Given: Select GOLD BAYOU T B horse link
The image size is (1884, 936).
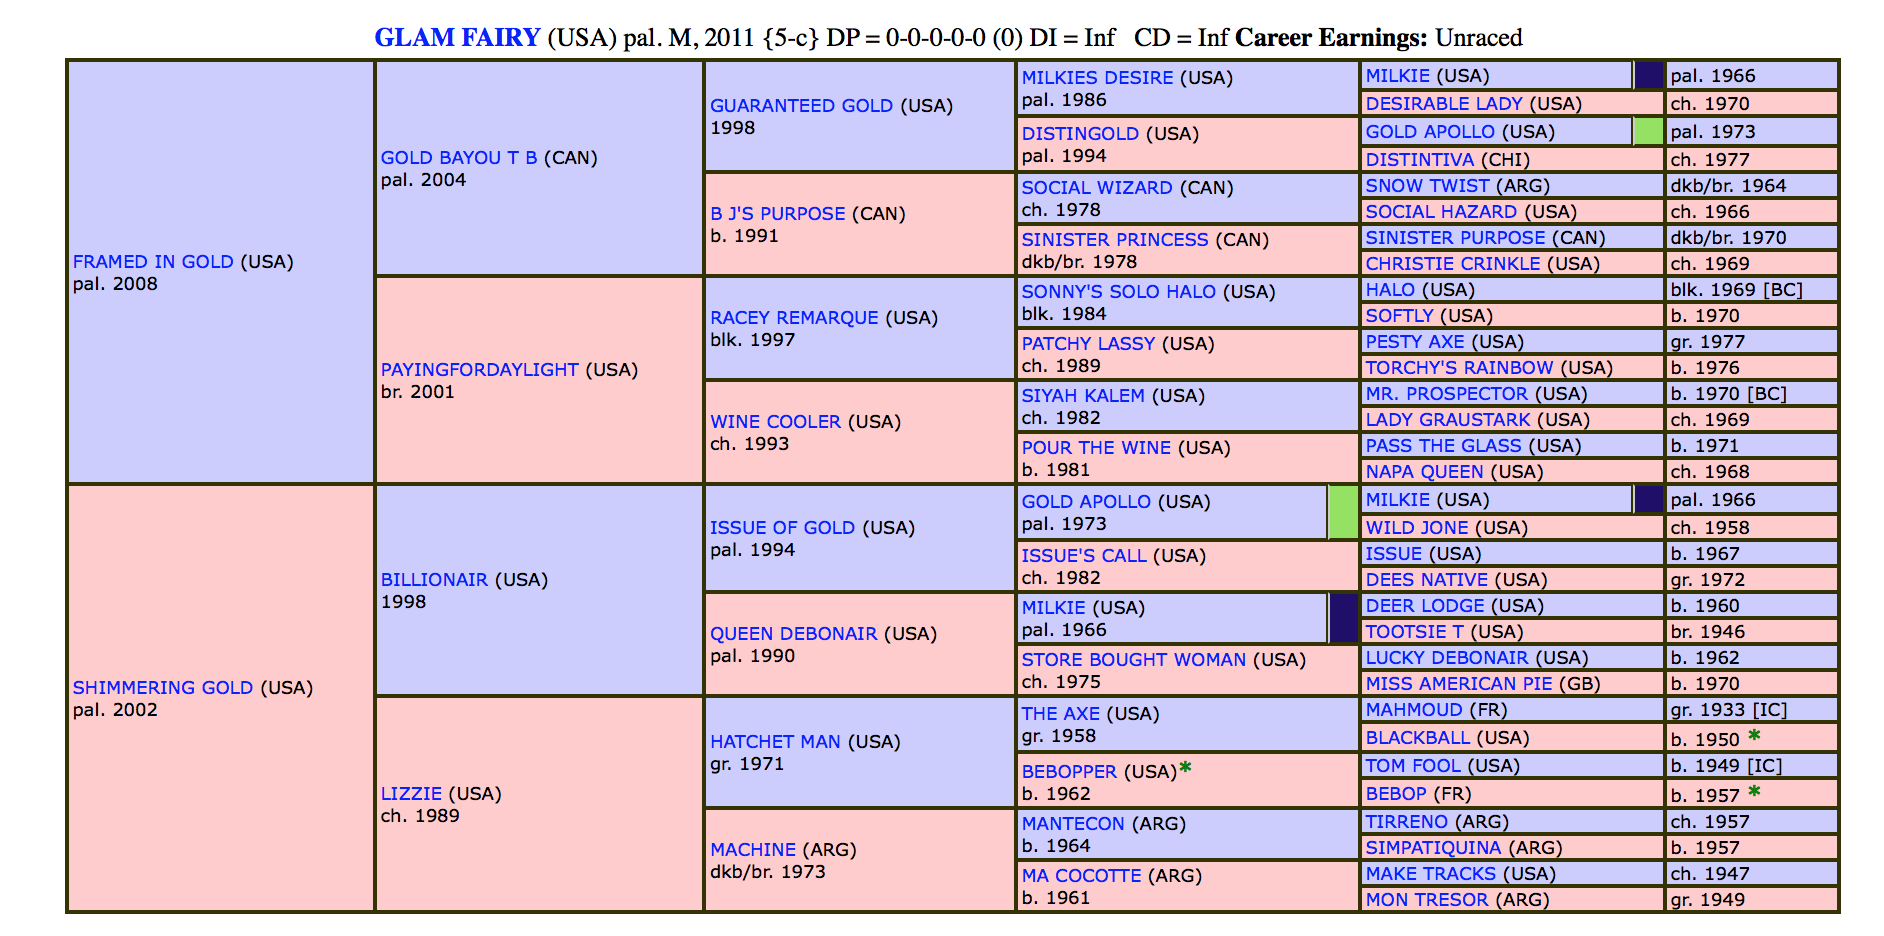Looking at the screenshot, I should point(459,158).
